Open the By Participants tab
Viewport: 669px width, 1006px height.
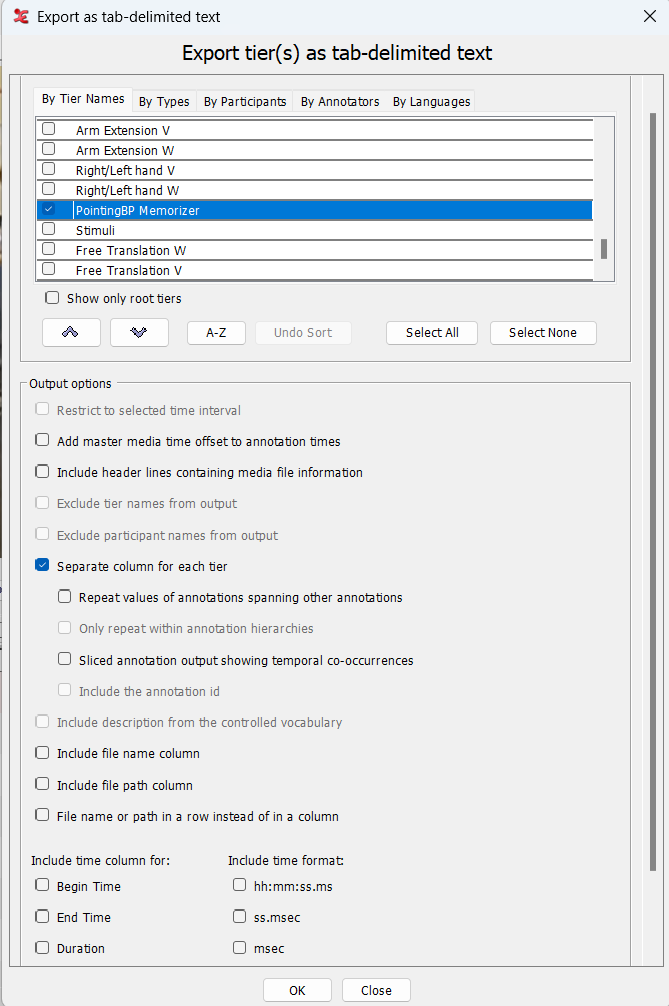point(245,101)
